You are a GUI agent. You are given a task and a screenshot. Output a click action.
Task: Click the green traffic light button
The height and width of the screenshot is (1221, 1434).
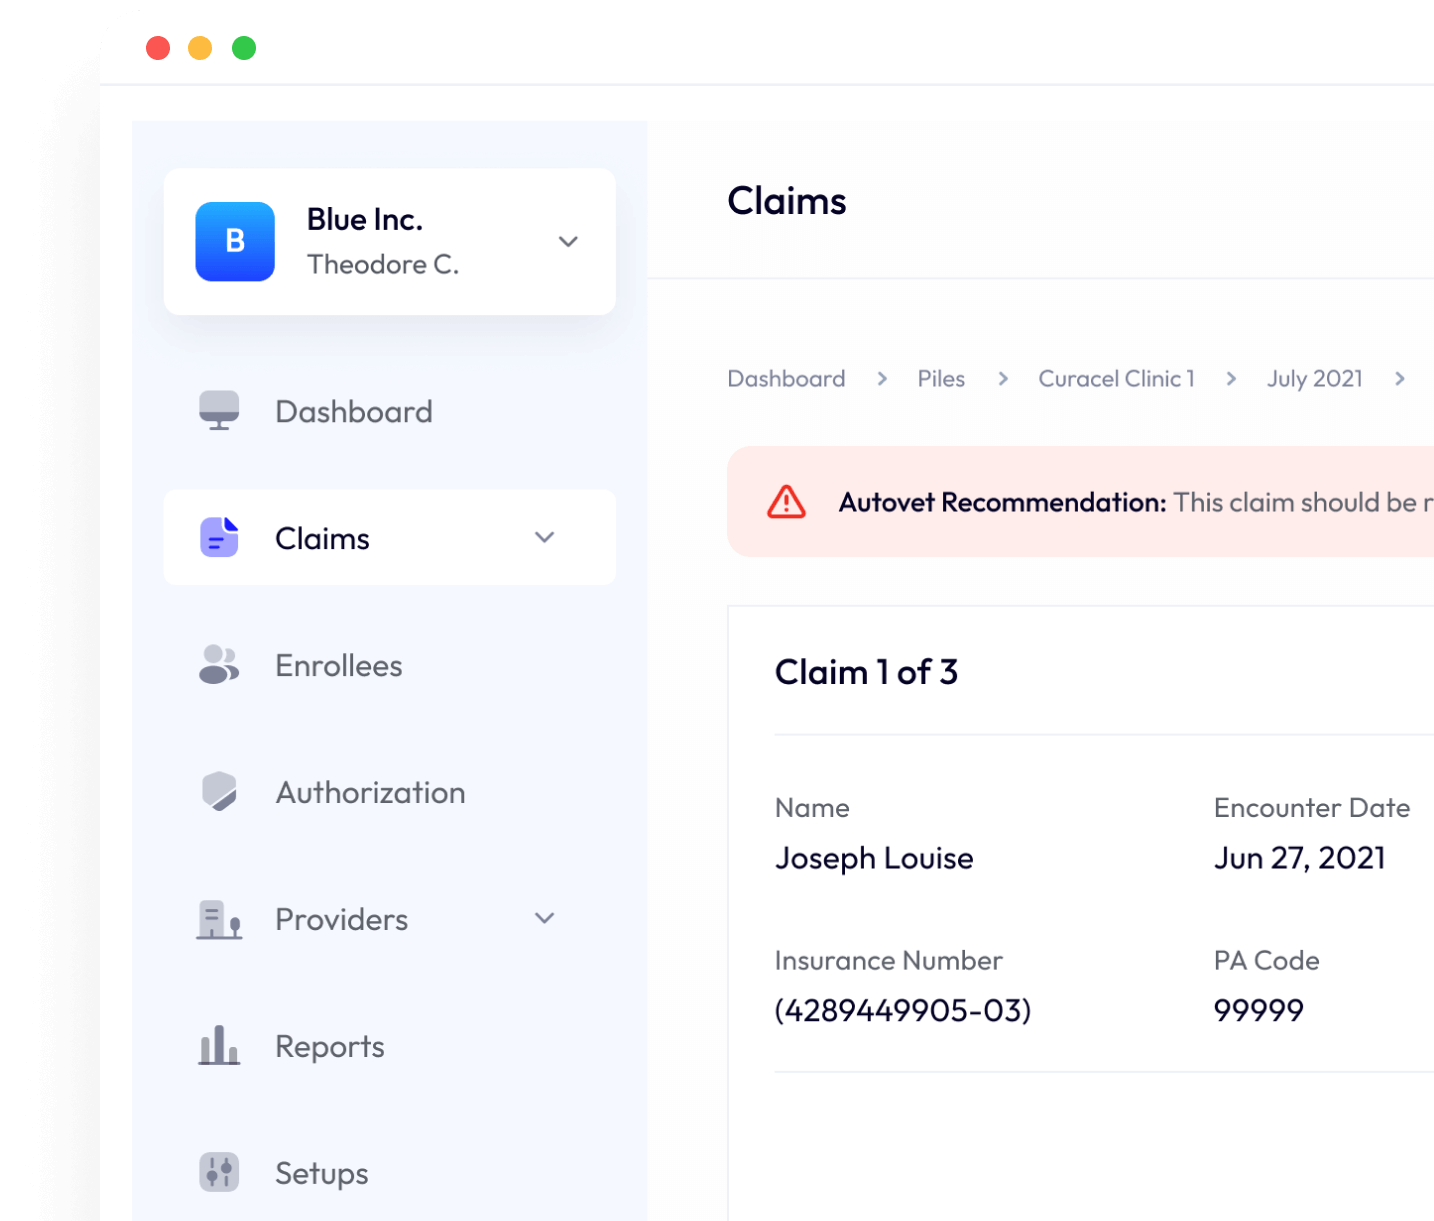pyautogui.click(x=242, y=47)
